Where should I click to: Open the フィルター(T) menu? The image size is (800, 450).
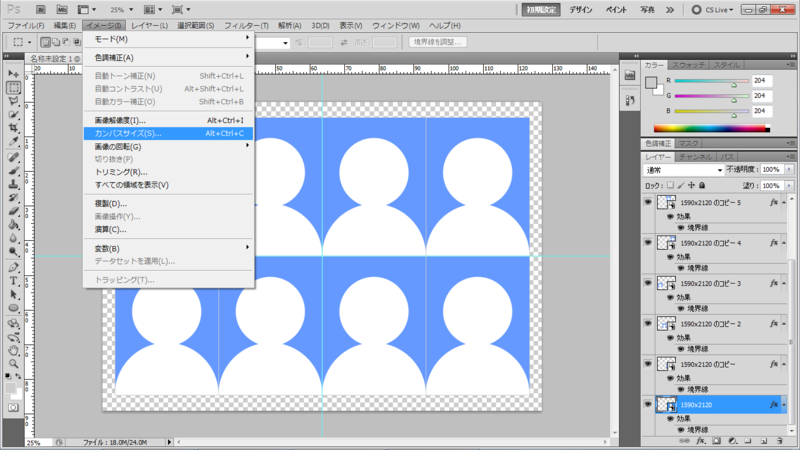point(246,25)
